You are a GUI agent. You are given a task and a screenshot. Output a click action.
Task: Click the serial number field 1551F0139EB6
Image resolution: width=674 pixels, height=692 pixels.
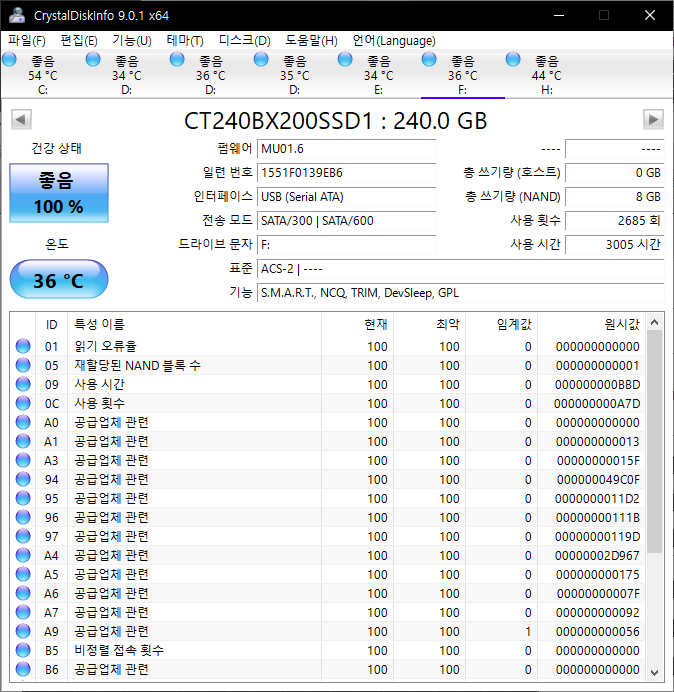(346, 173)
